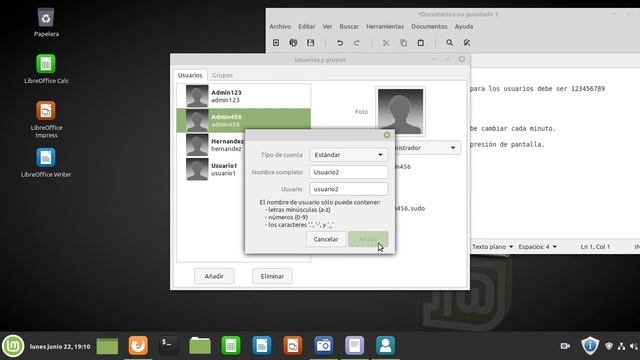
Task: Confirm new user with dialog Añadir button
Action: pyautogui.click(x=368, y=239)
